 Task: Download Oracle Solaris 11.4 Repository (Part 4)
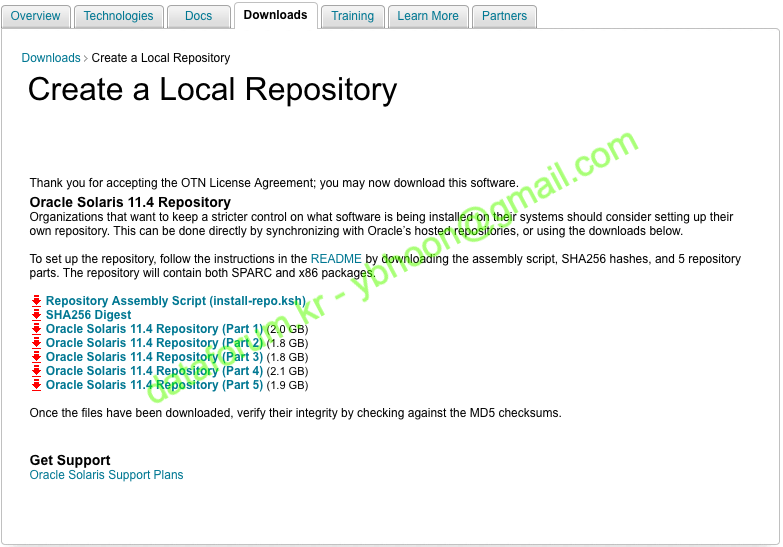[154, 371]
